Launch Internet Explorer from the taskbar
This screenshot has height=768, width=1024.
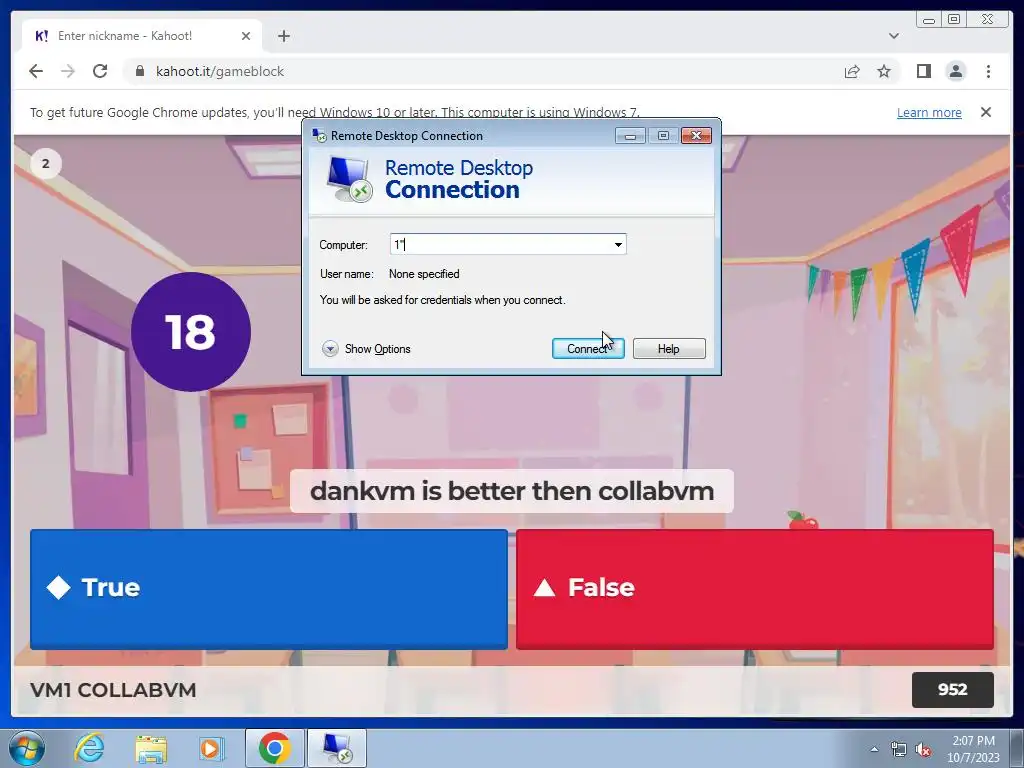point(89,748)
